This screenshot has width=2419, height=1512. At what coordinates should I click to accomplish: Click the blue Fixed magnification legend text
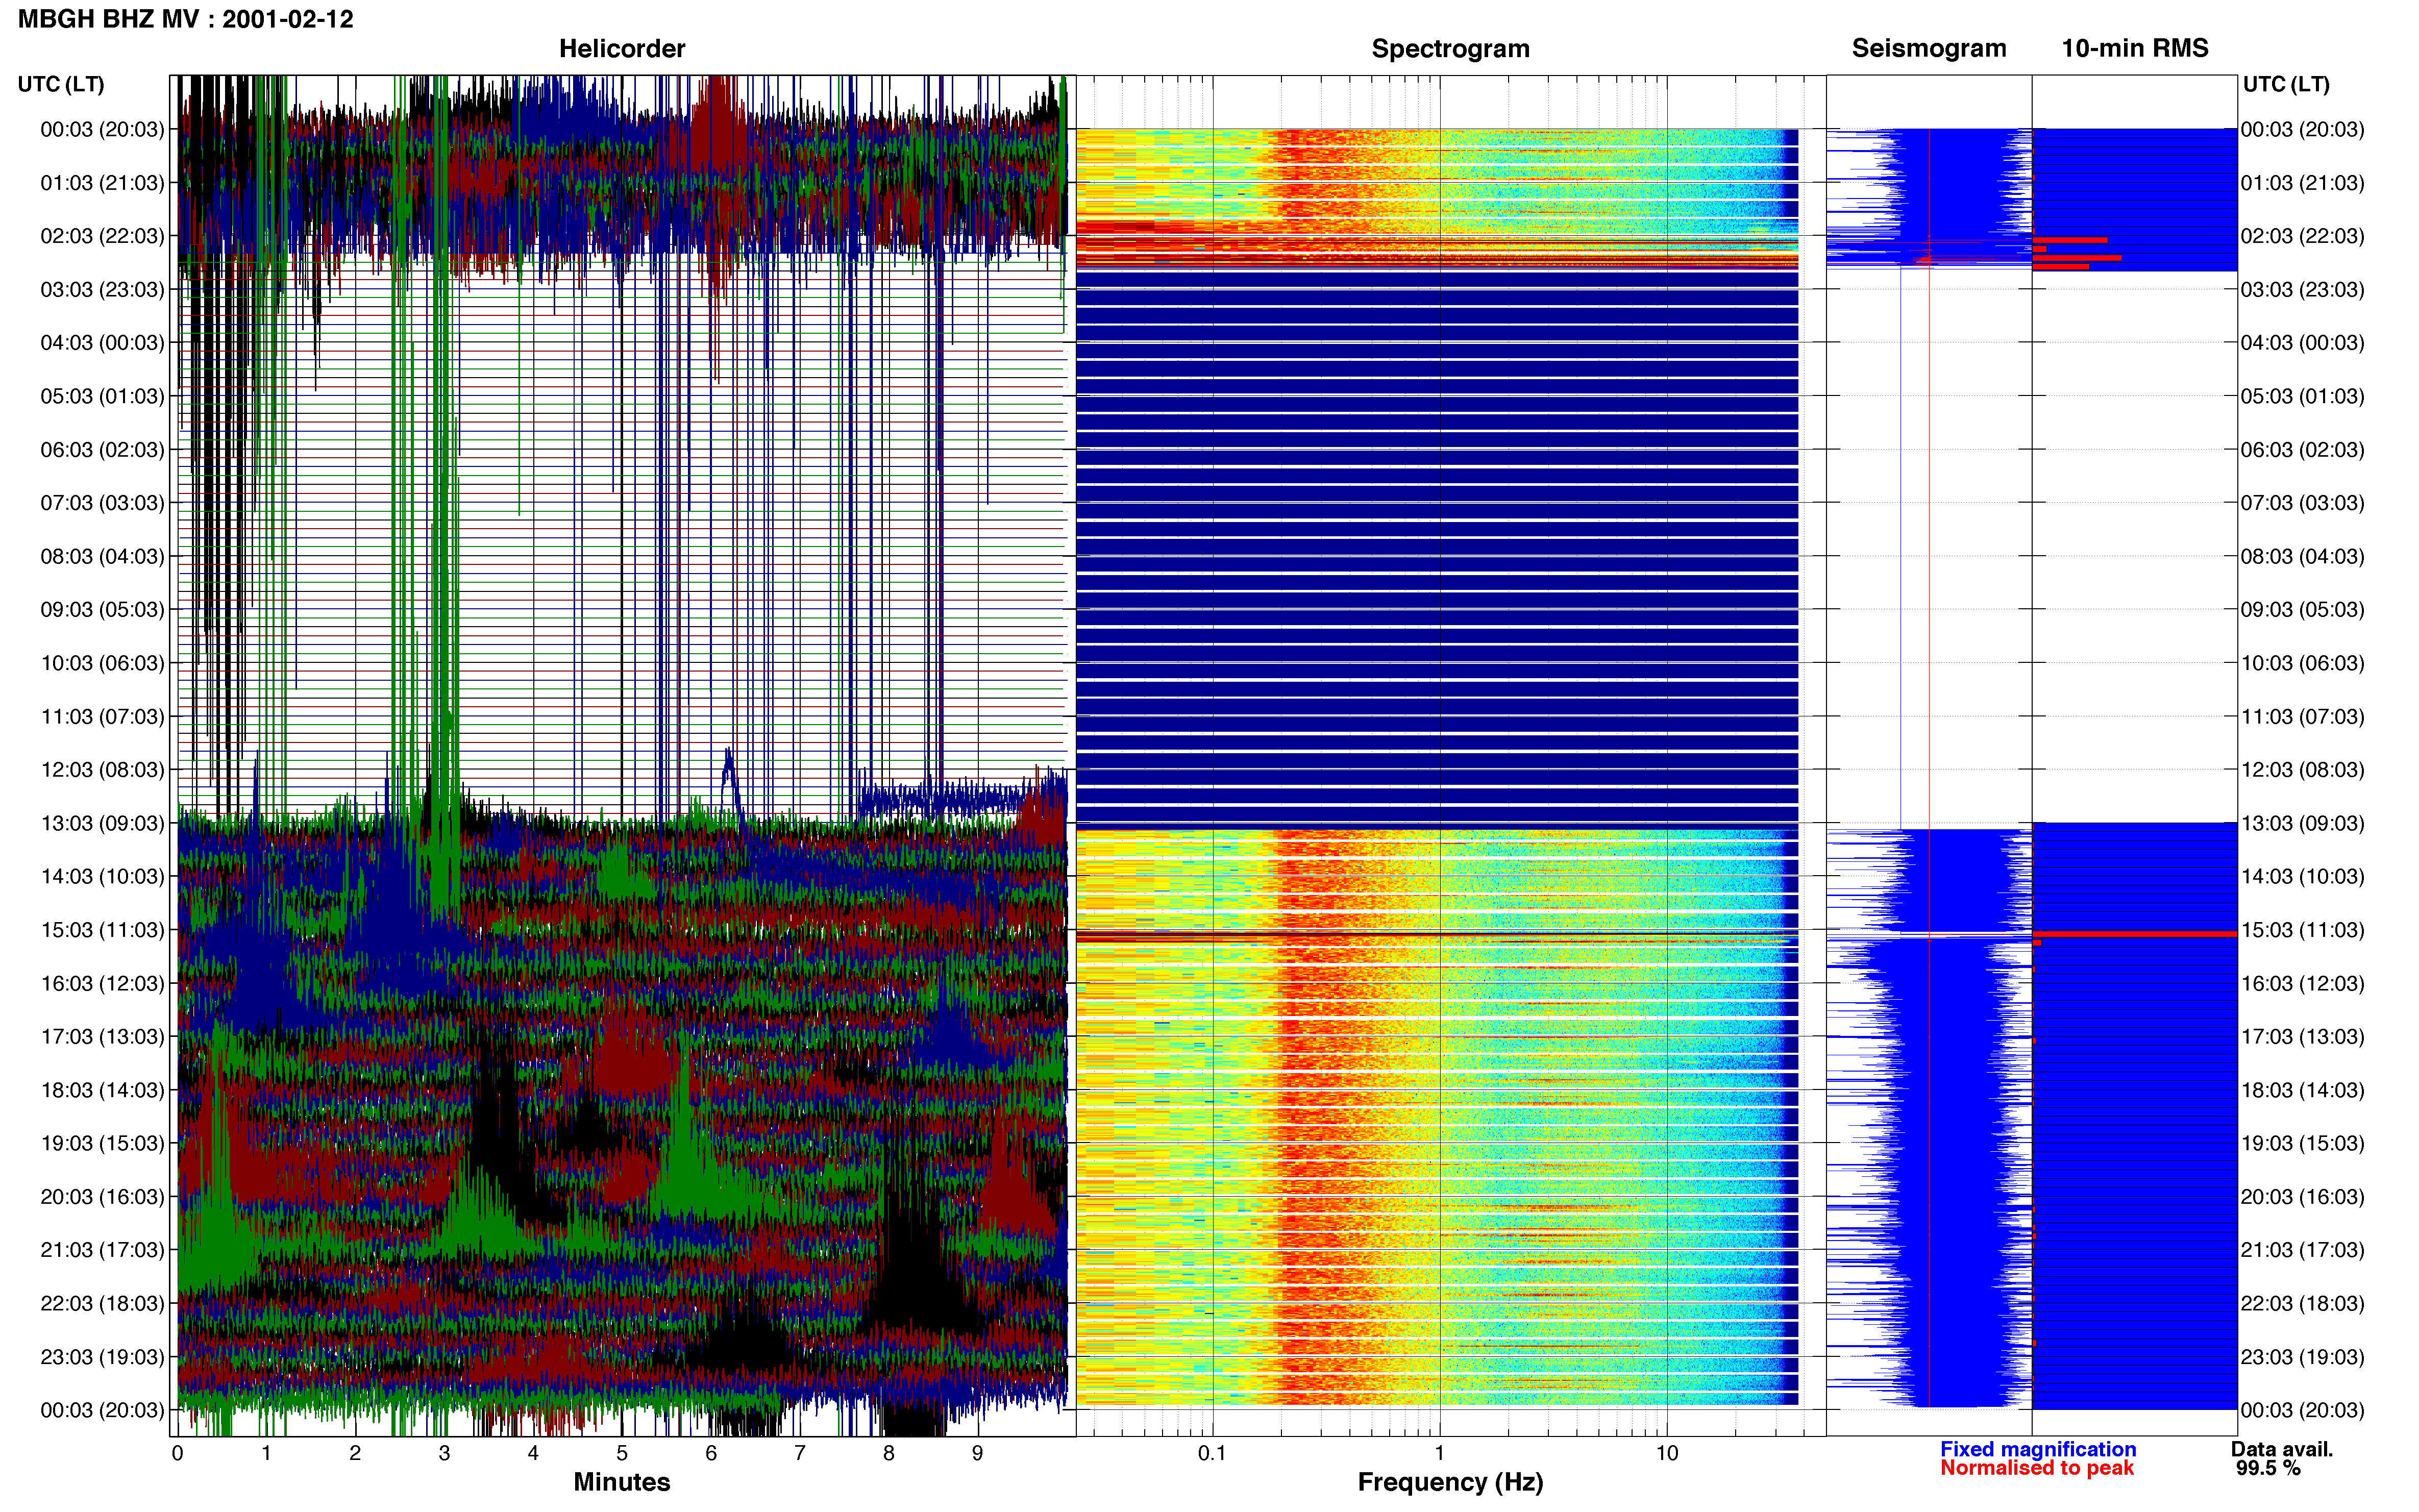(x=2038, y=1449)
